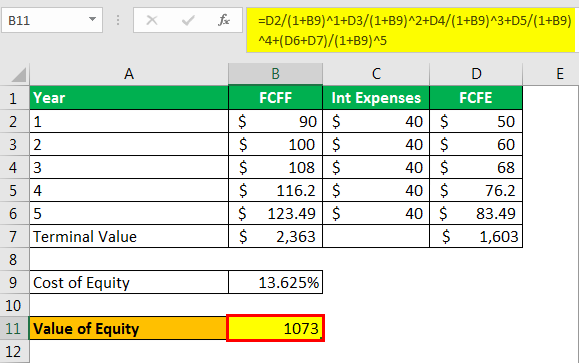
Task: Select Int Expenses 40 in year 1 row
Action: [376, 121]
